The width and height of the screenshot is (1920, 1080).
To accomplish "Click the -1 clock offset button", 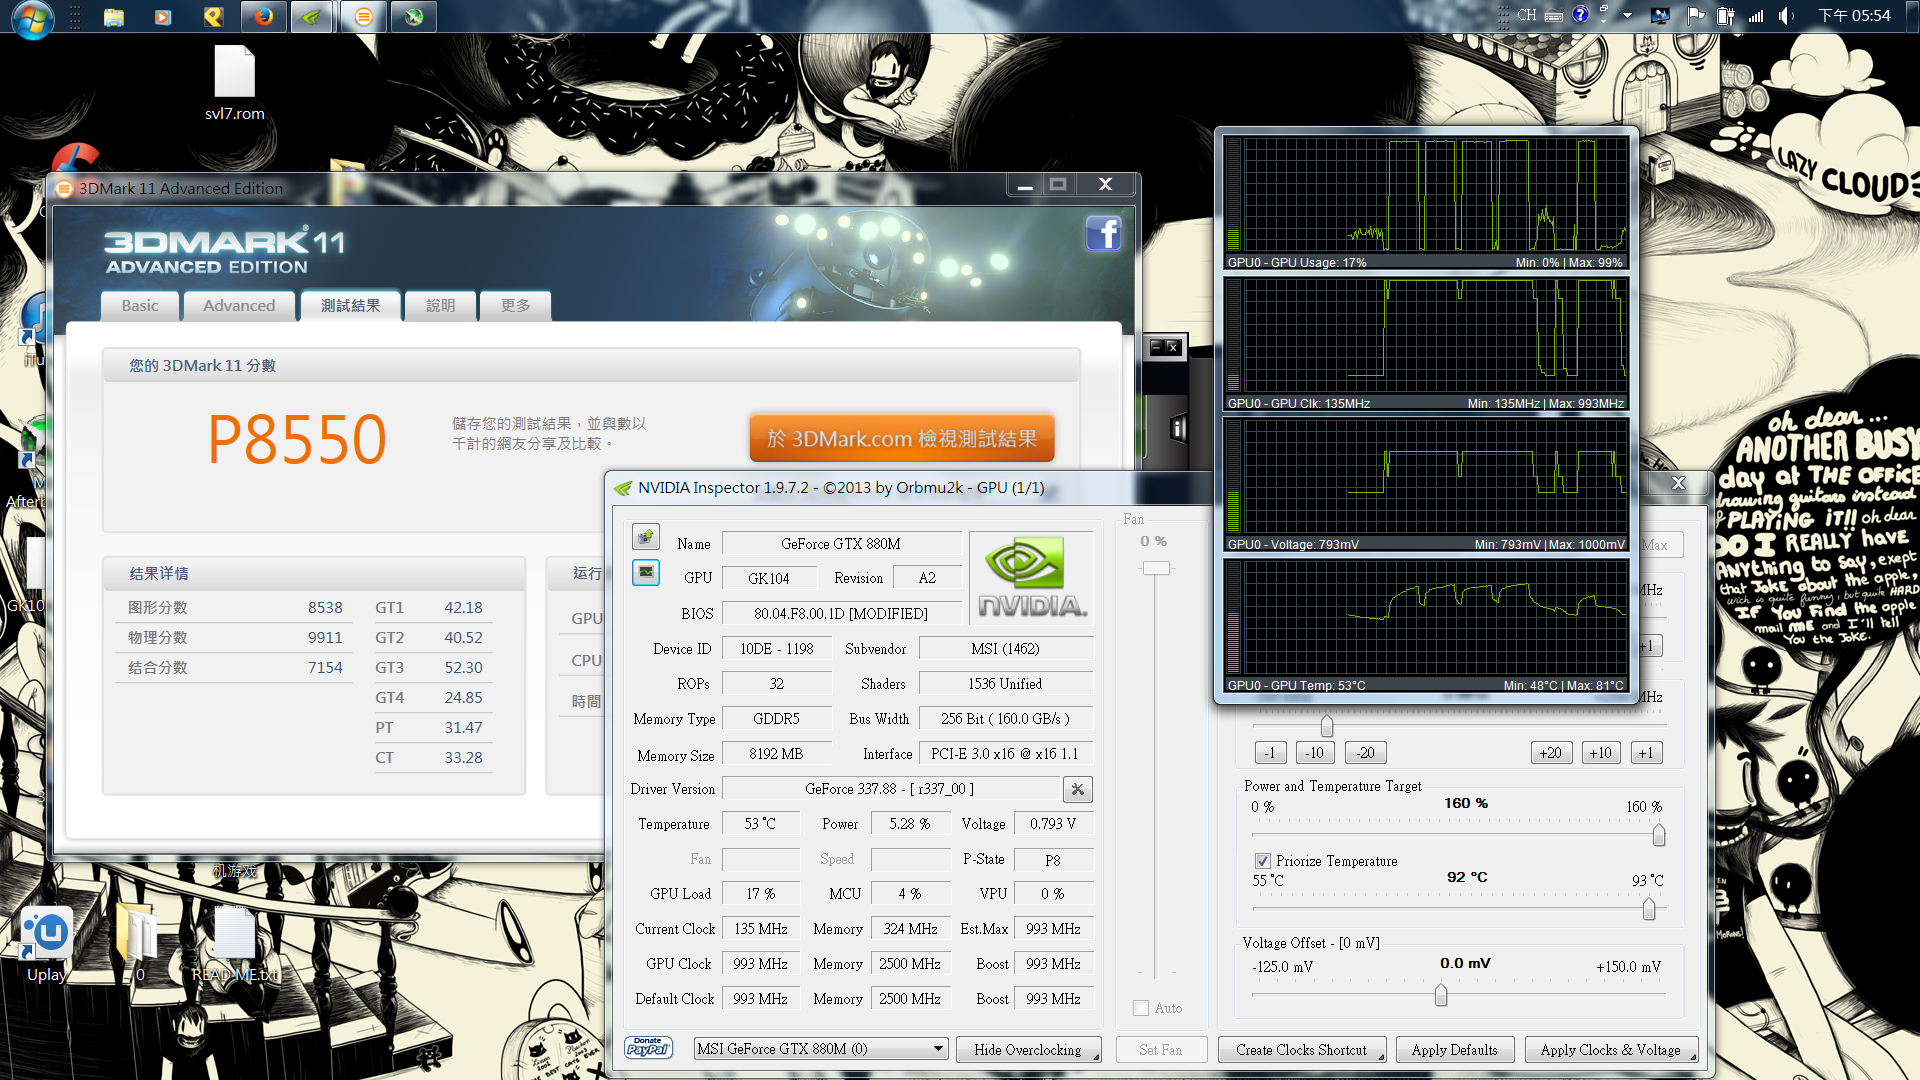I will [1270, 753].
